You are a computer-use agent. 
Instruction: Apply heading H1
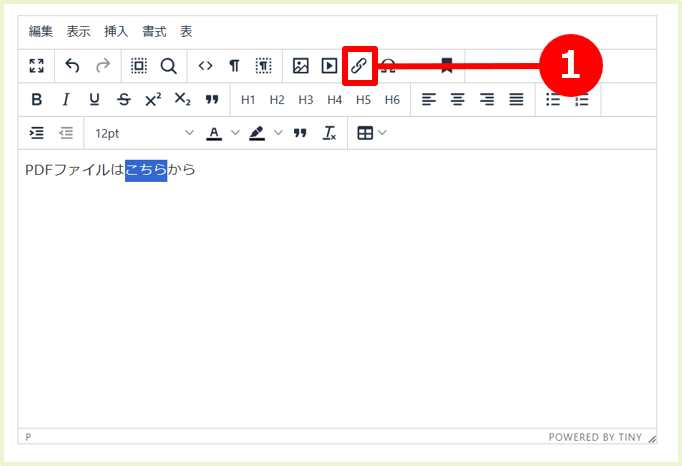tap(248, 100)
